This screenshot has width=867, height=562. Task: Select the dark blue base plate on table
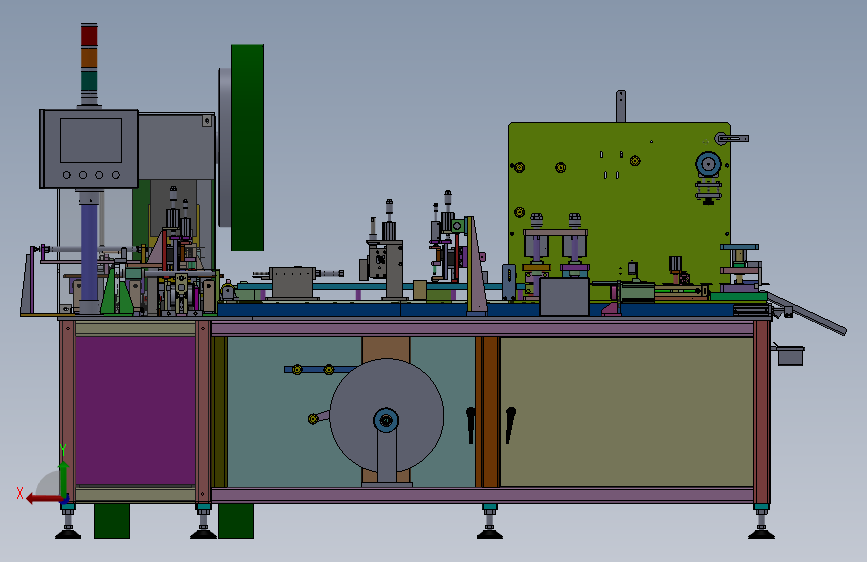click(476, 309)
